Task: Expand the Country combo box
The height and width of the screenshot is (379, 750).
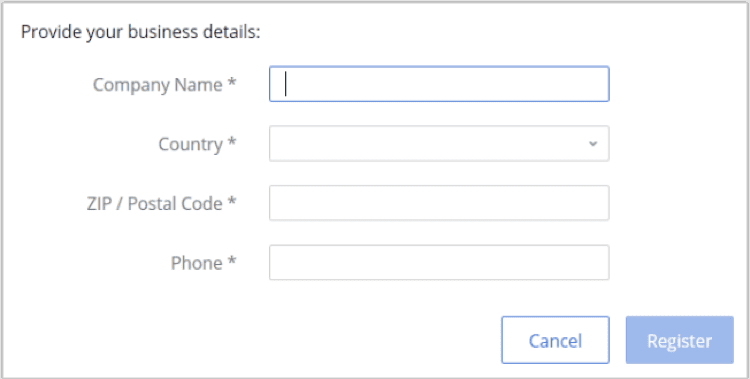Action: click(x=439, y=144)
